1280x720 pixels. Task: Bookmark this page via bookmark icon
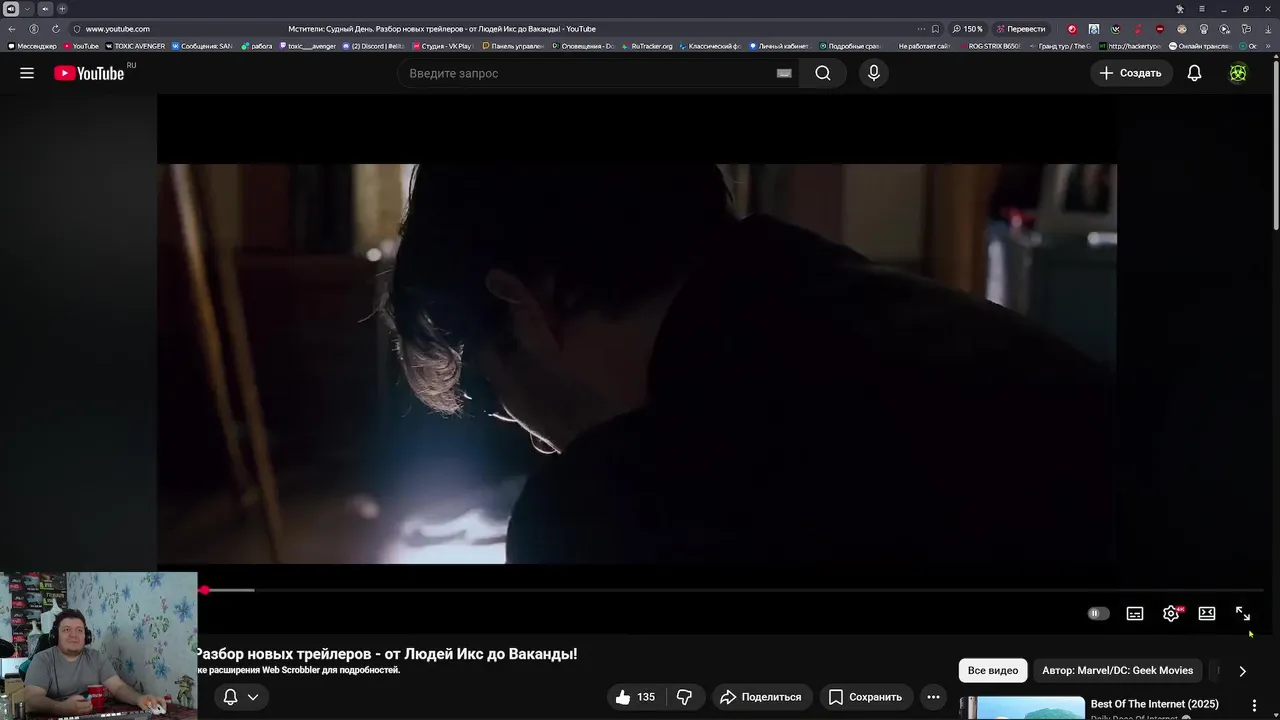click(935, 29)
